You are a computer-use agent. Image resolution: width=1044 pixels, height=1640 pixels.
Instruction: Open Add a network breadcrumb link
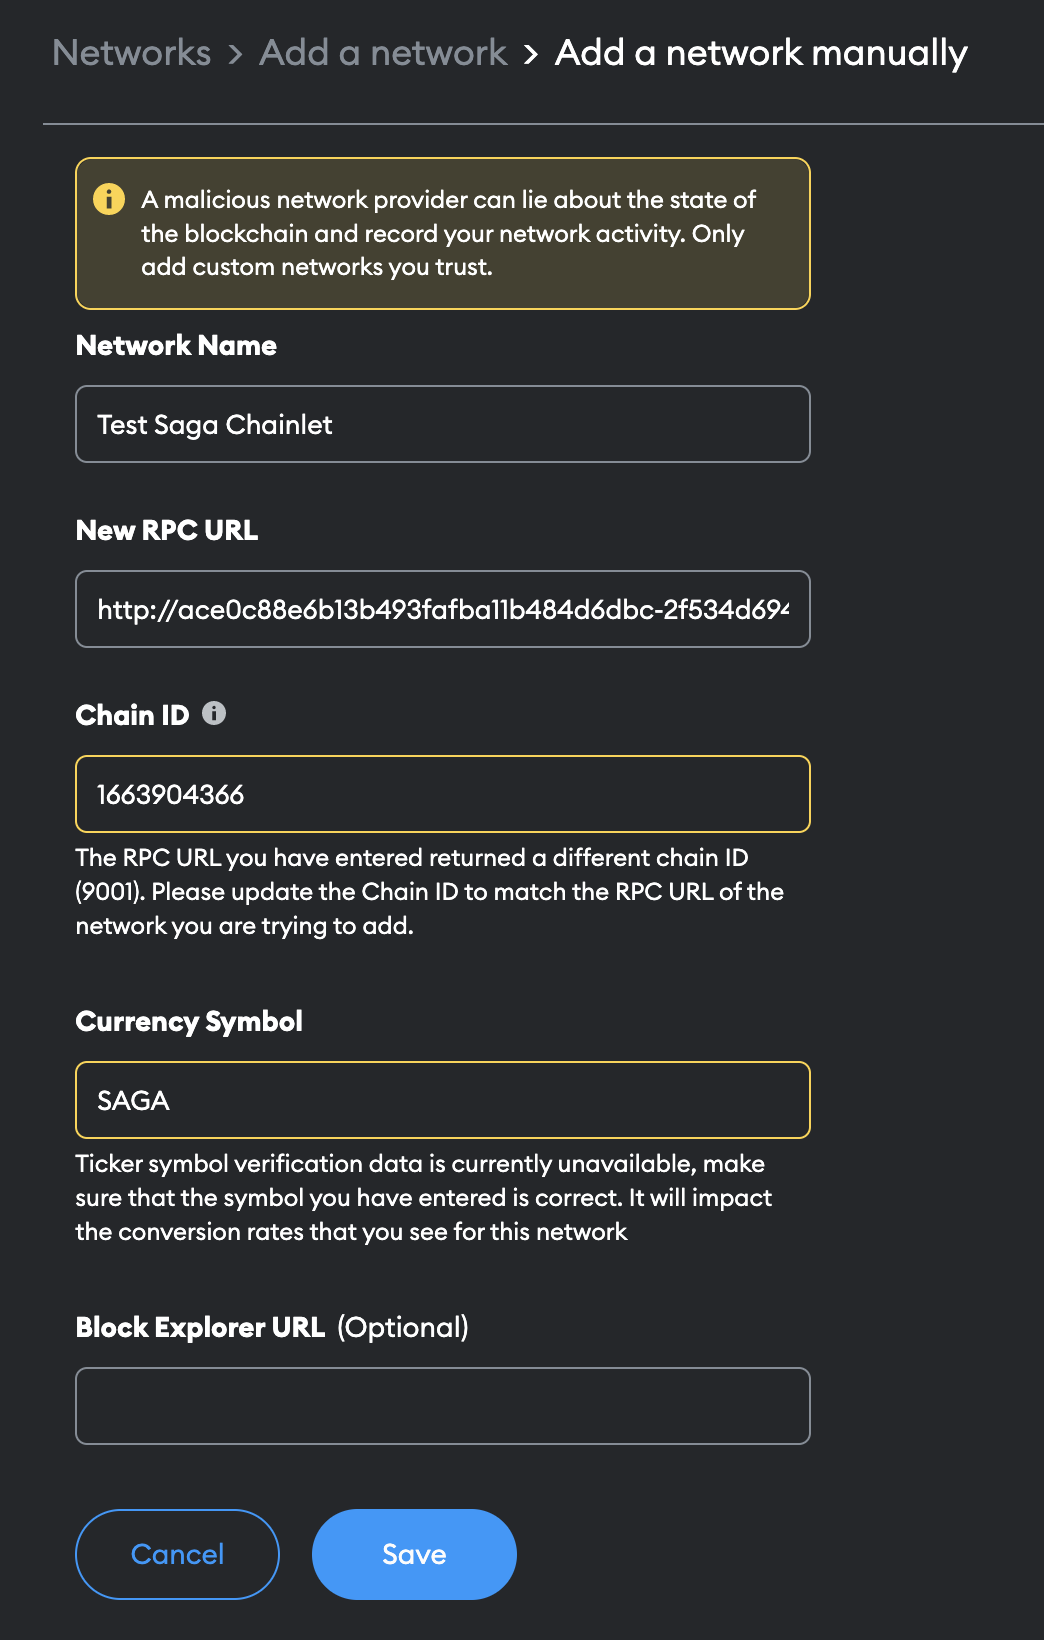point(383,53)
